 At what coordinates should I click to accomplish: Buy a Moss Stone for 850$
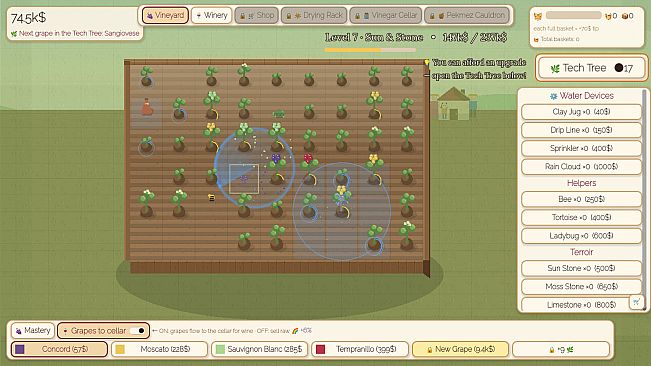pyautogui.click(x=581, y=286)
